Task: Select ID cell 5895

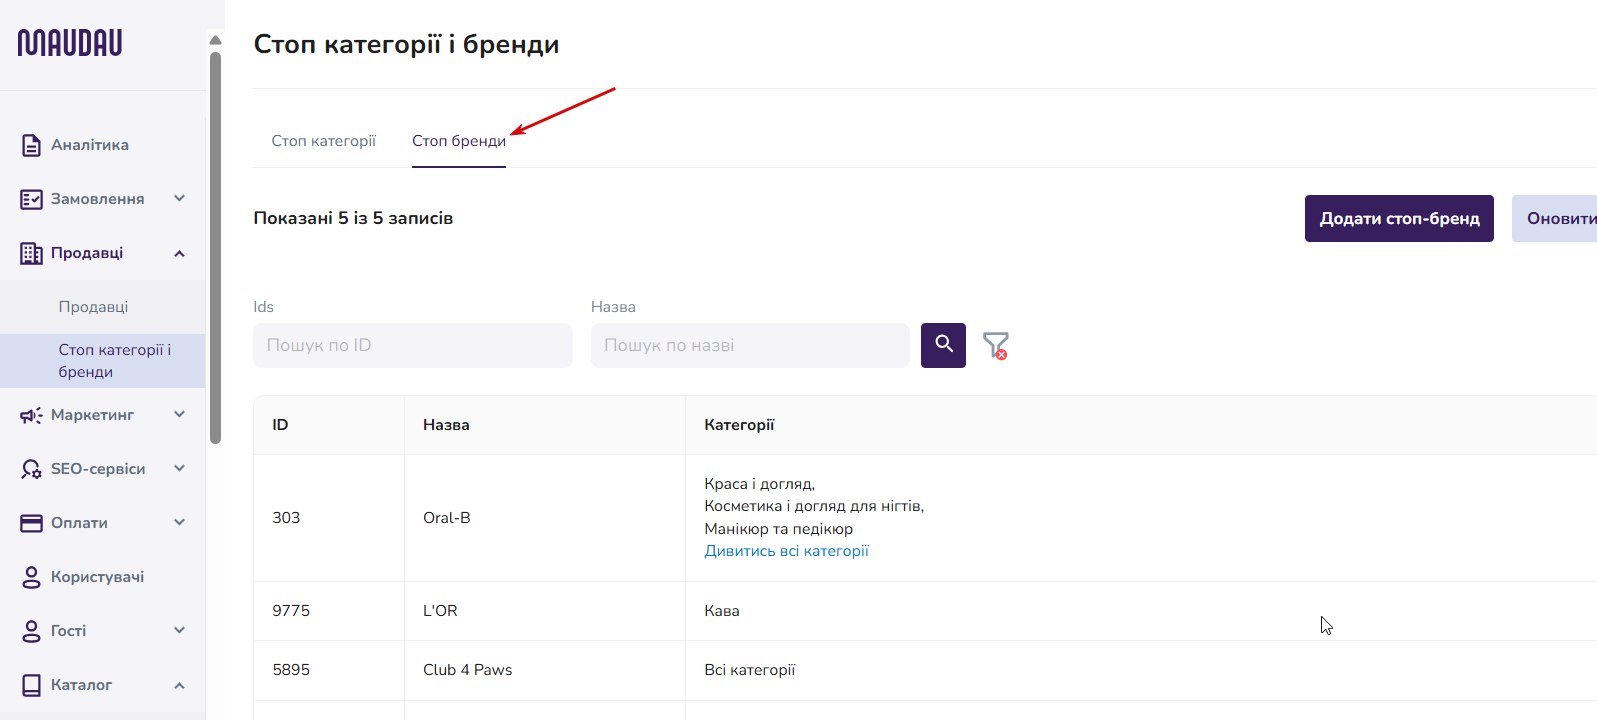Action: tap(291, 670)
